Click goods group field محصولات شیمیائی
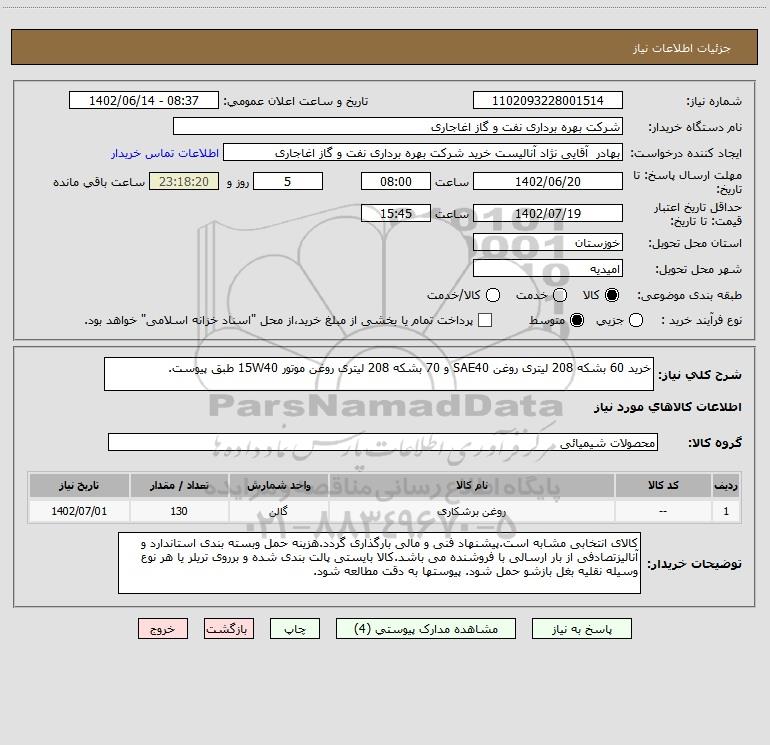 (383, 442)
